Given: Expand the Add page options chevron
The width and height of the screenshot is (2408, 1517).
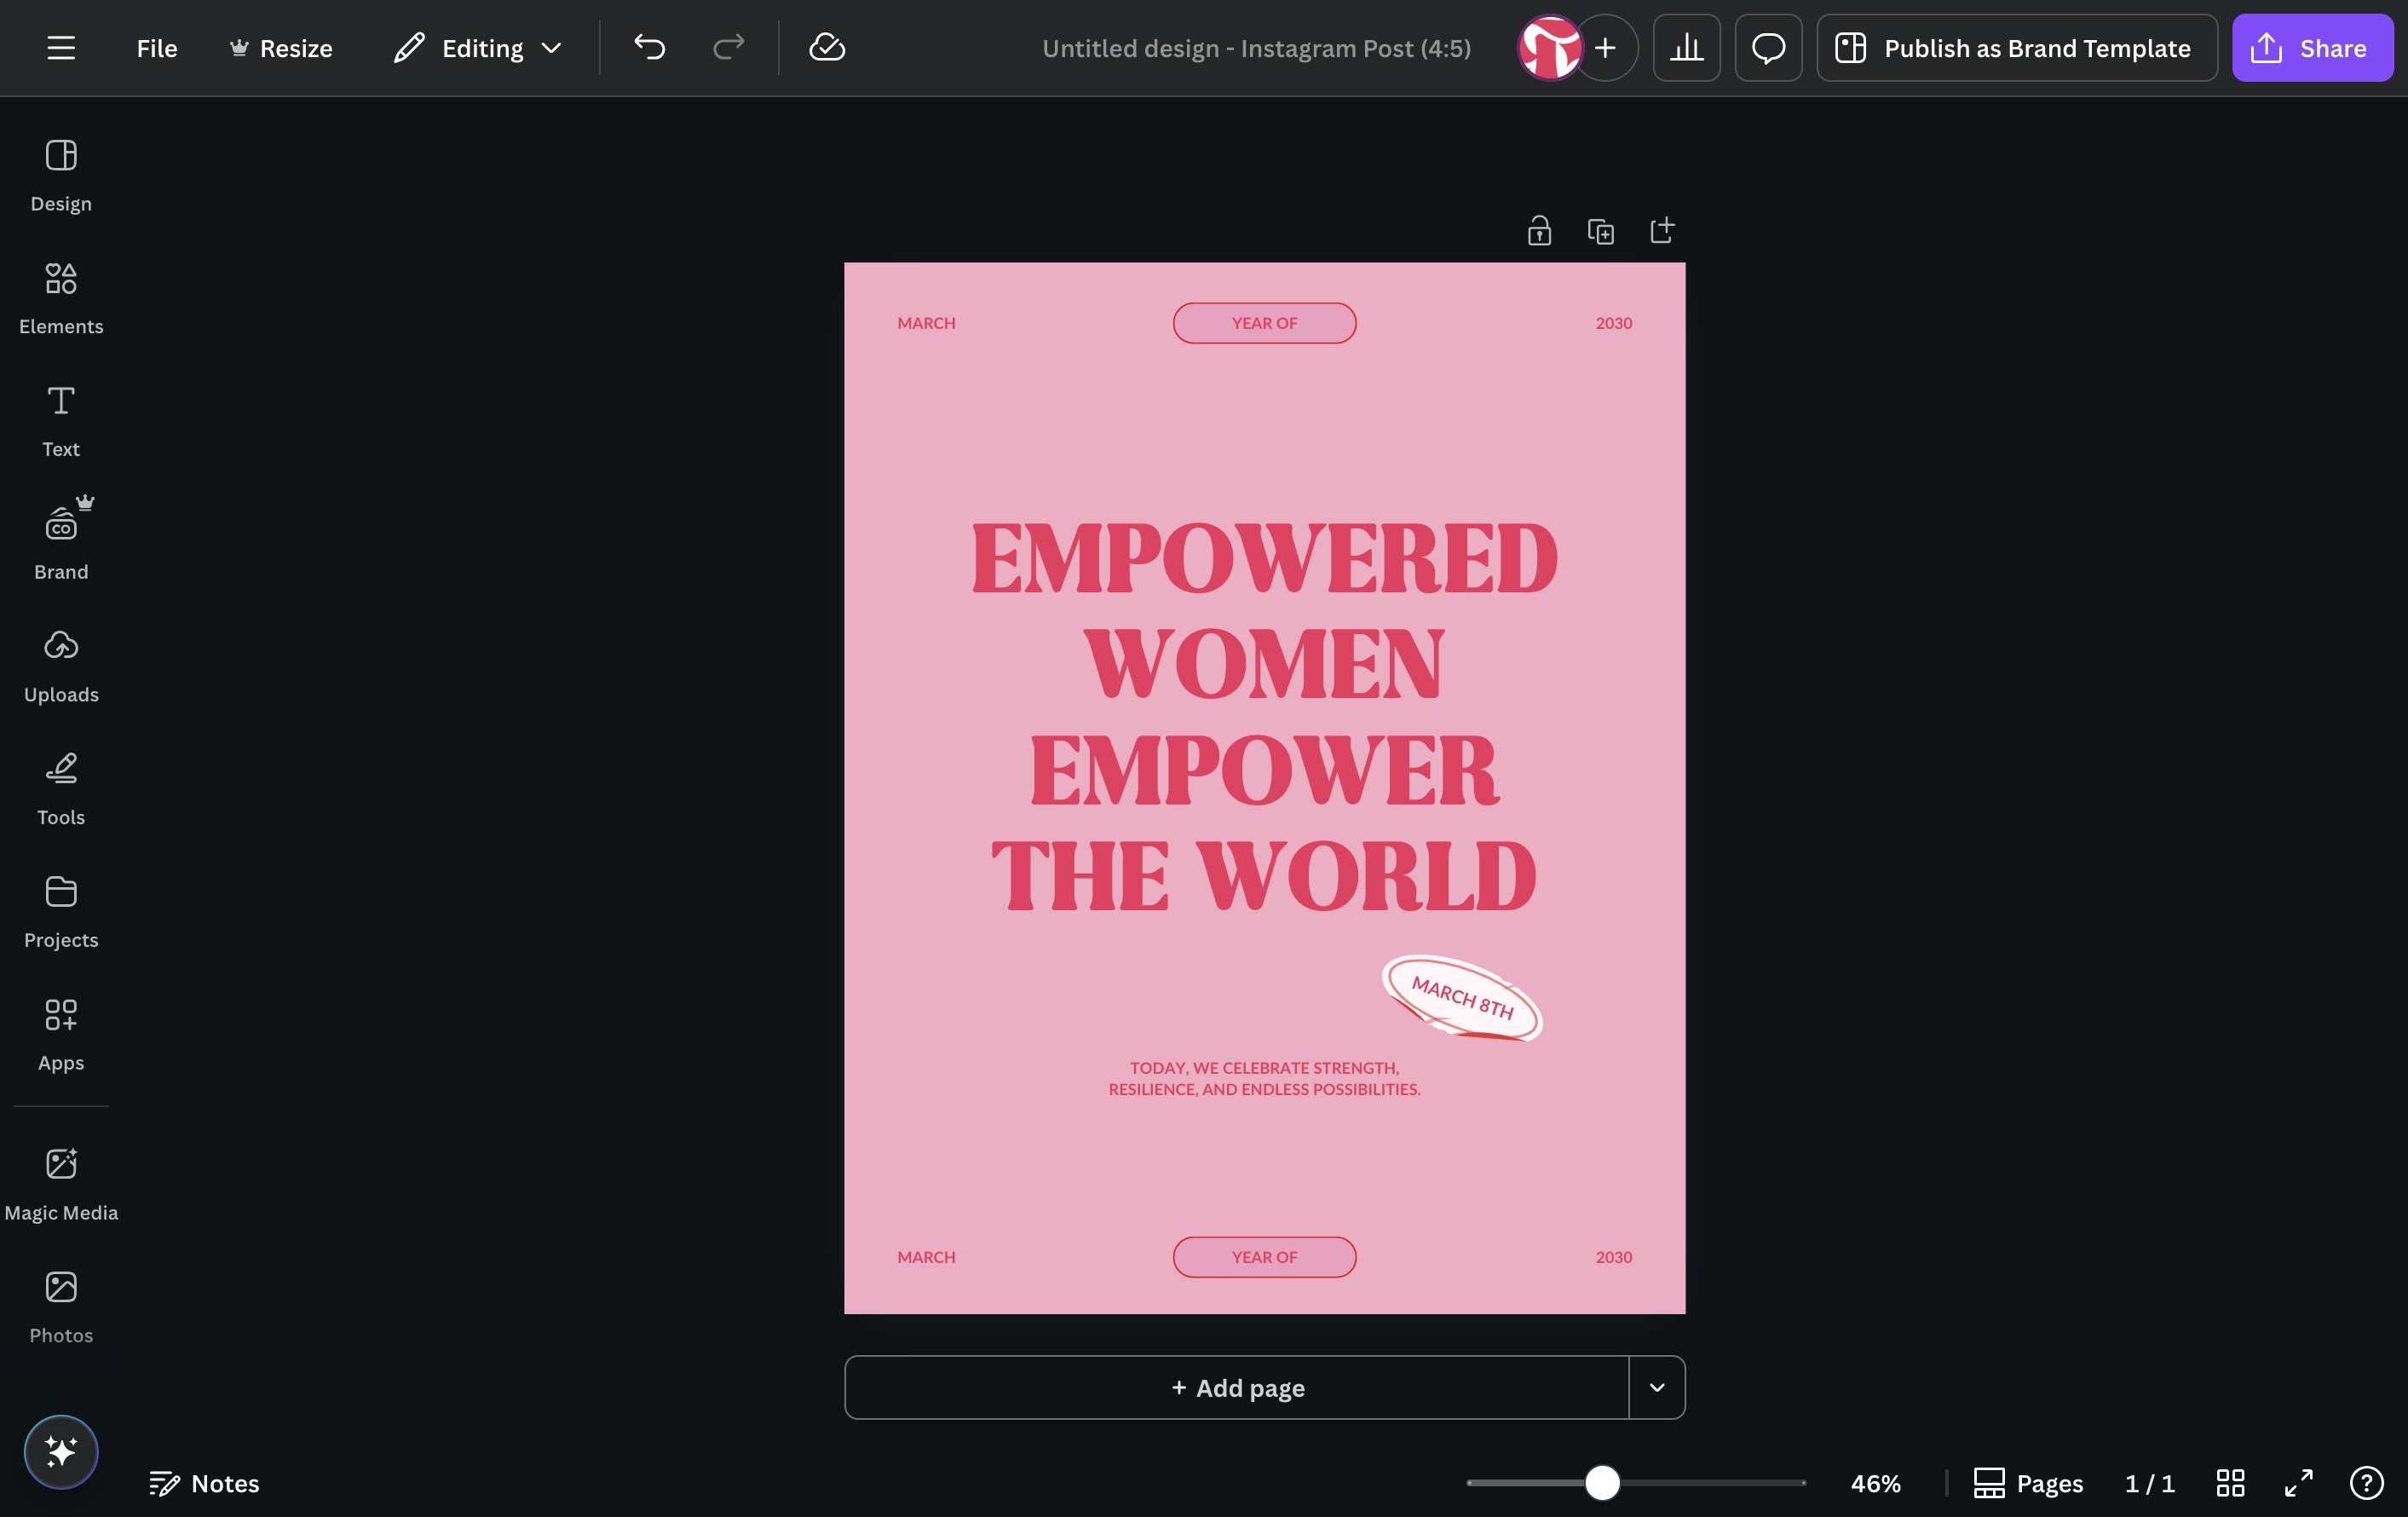Looking at the screenshot, I should (x=1657, y=1387).
